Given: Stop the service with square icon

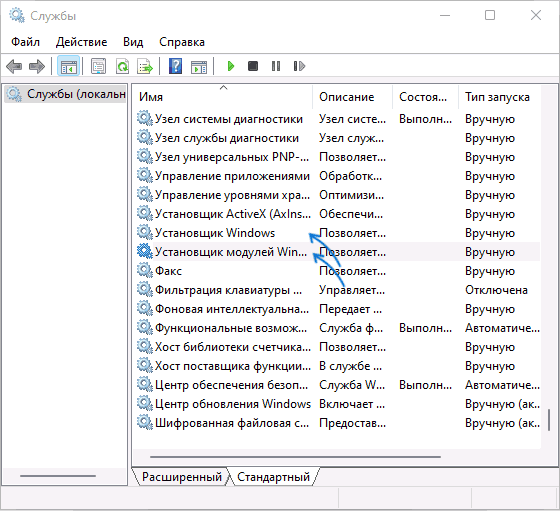Looking at the screenshot, I should coord(253,66).
